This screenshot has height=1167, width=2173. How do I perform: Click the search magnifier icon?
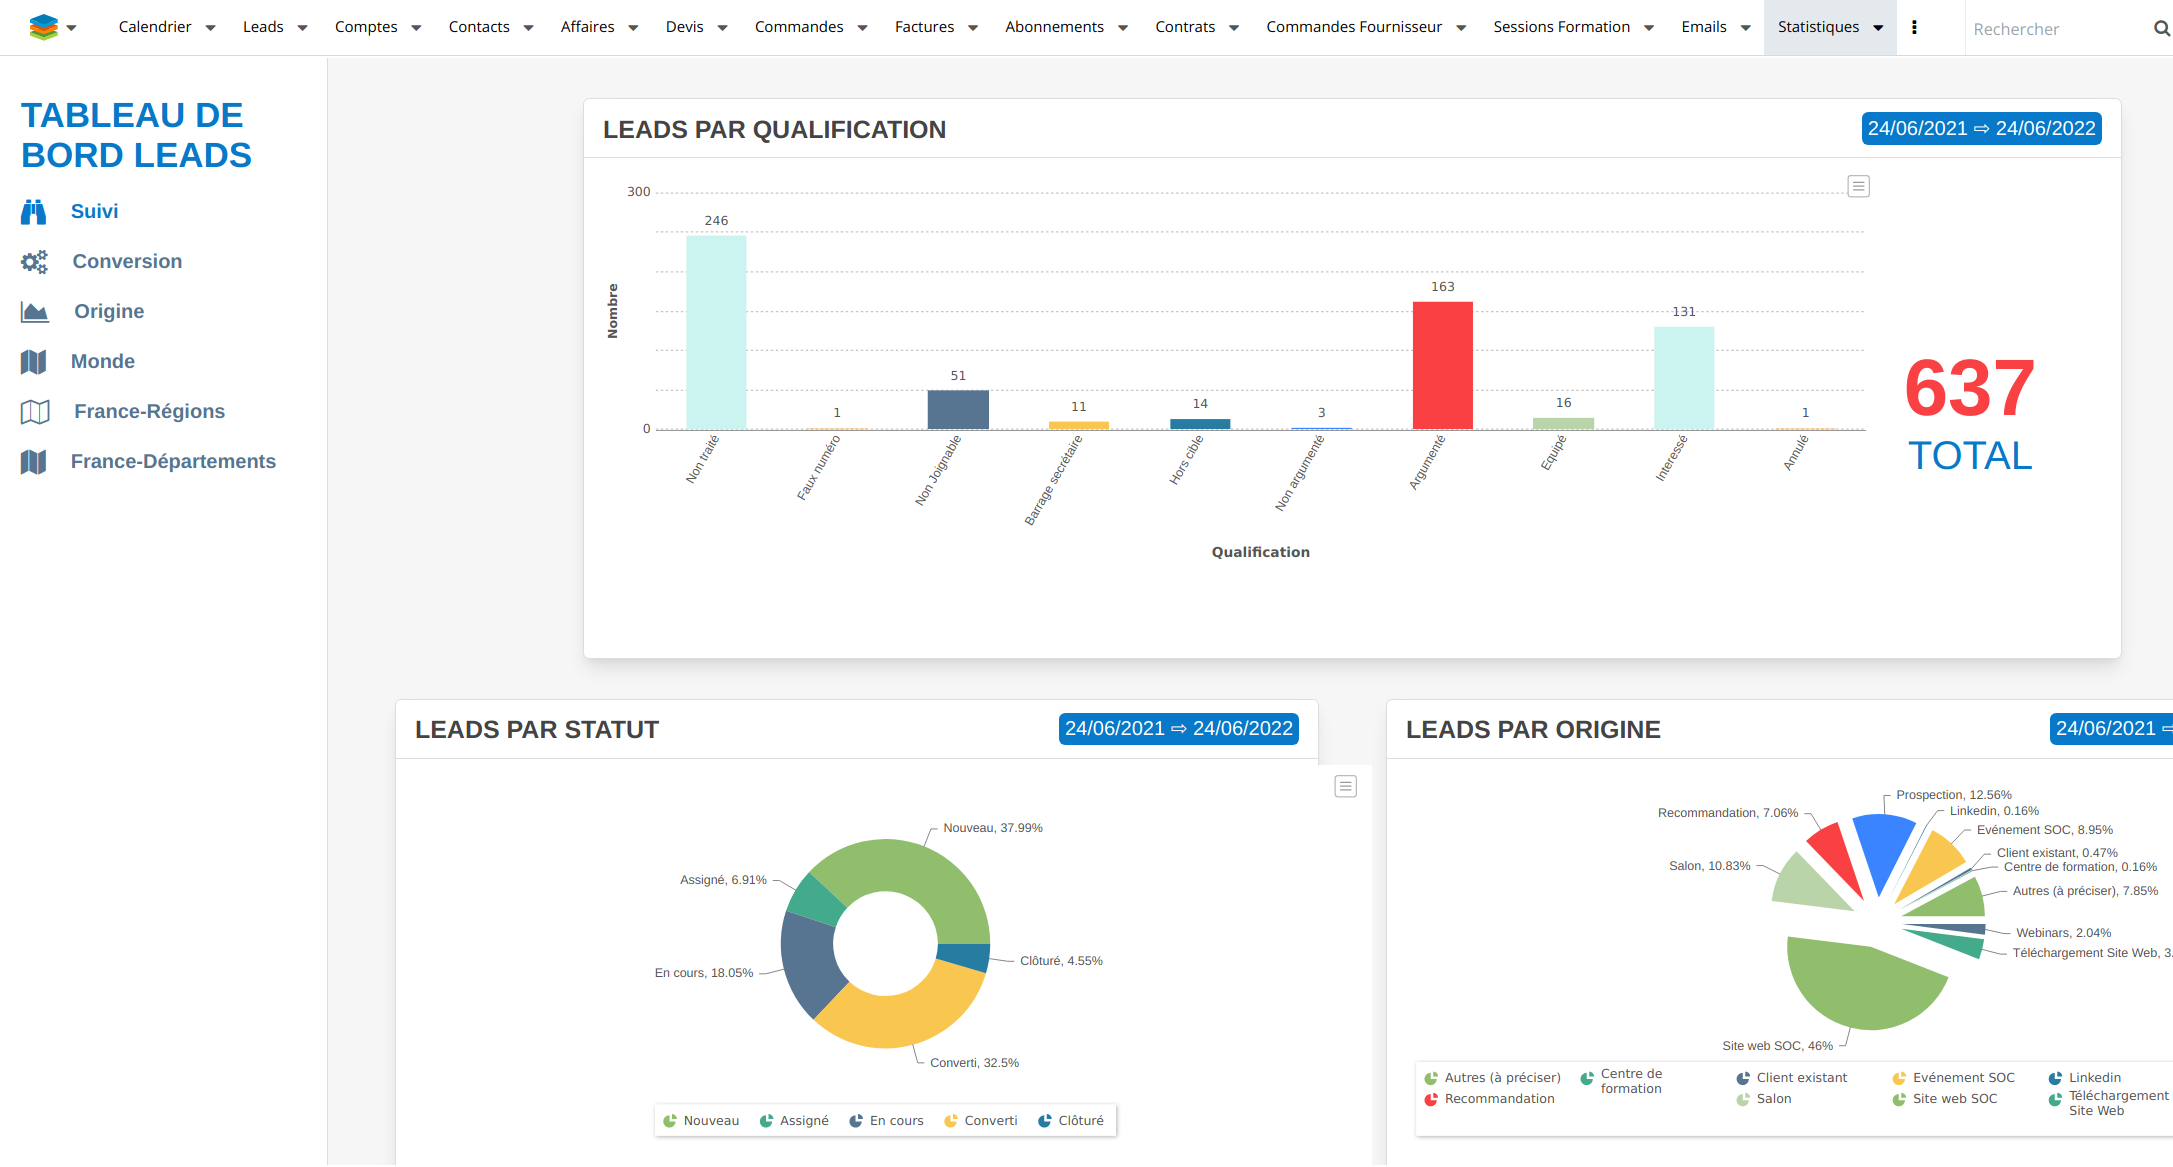tap(2161, 29)
